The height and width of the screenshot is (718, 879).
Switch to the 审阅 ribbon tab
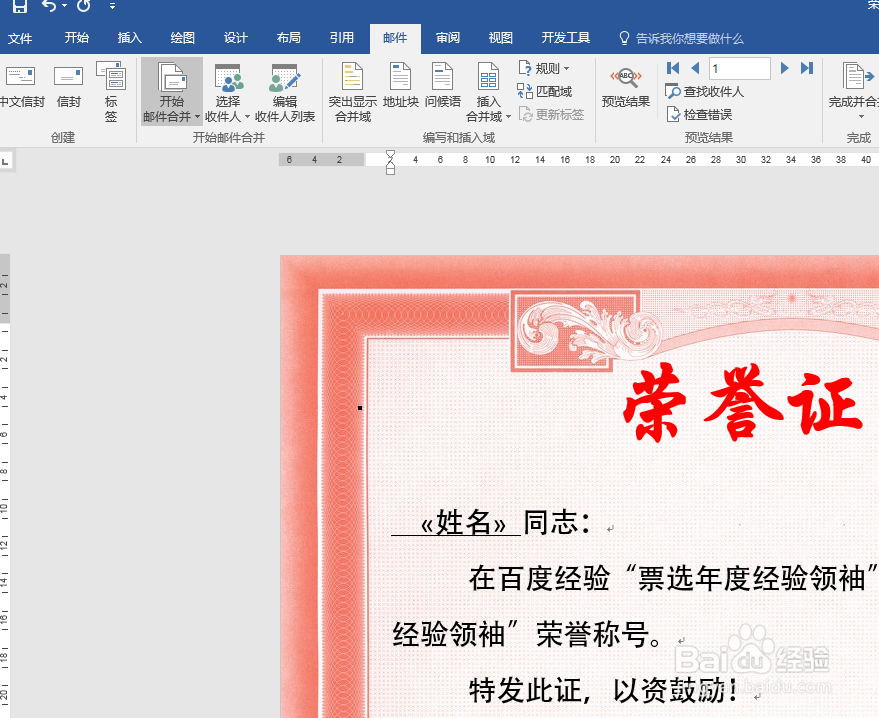(447, 37)
